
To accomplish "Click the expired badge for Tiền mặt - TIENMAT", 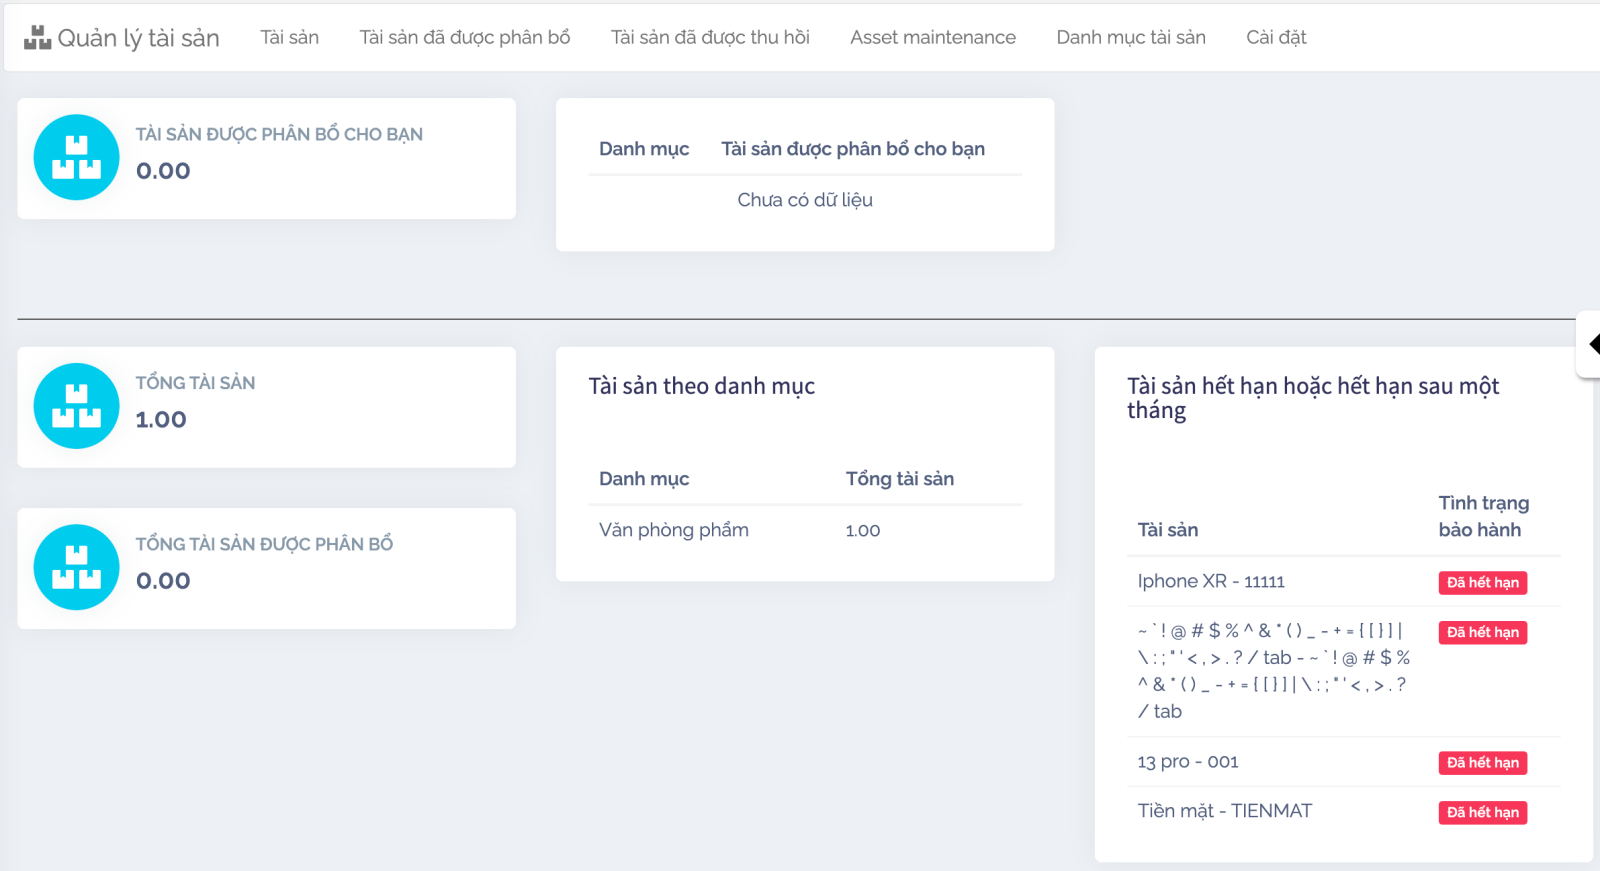I will [x=1482, y=813].
